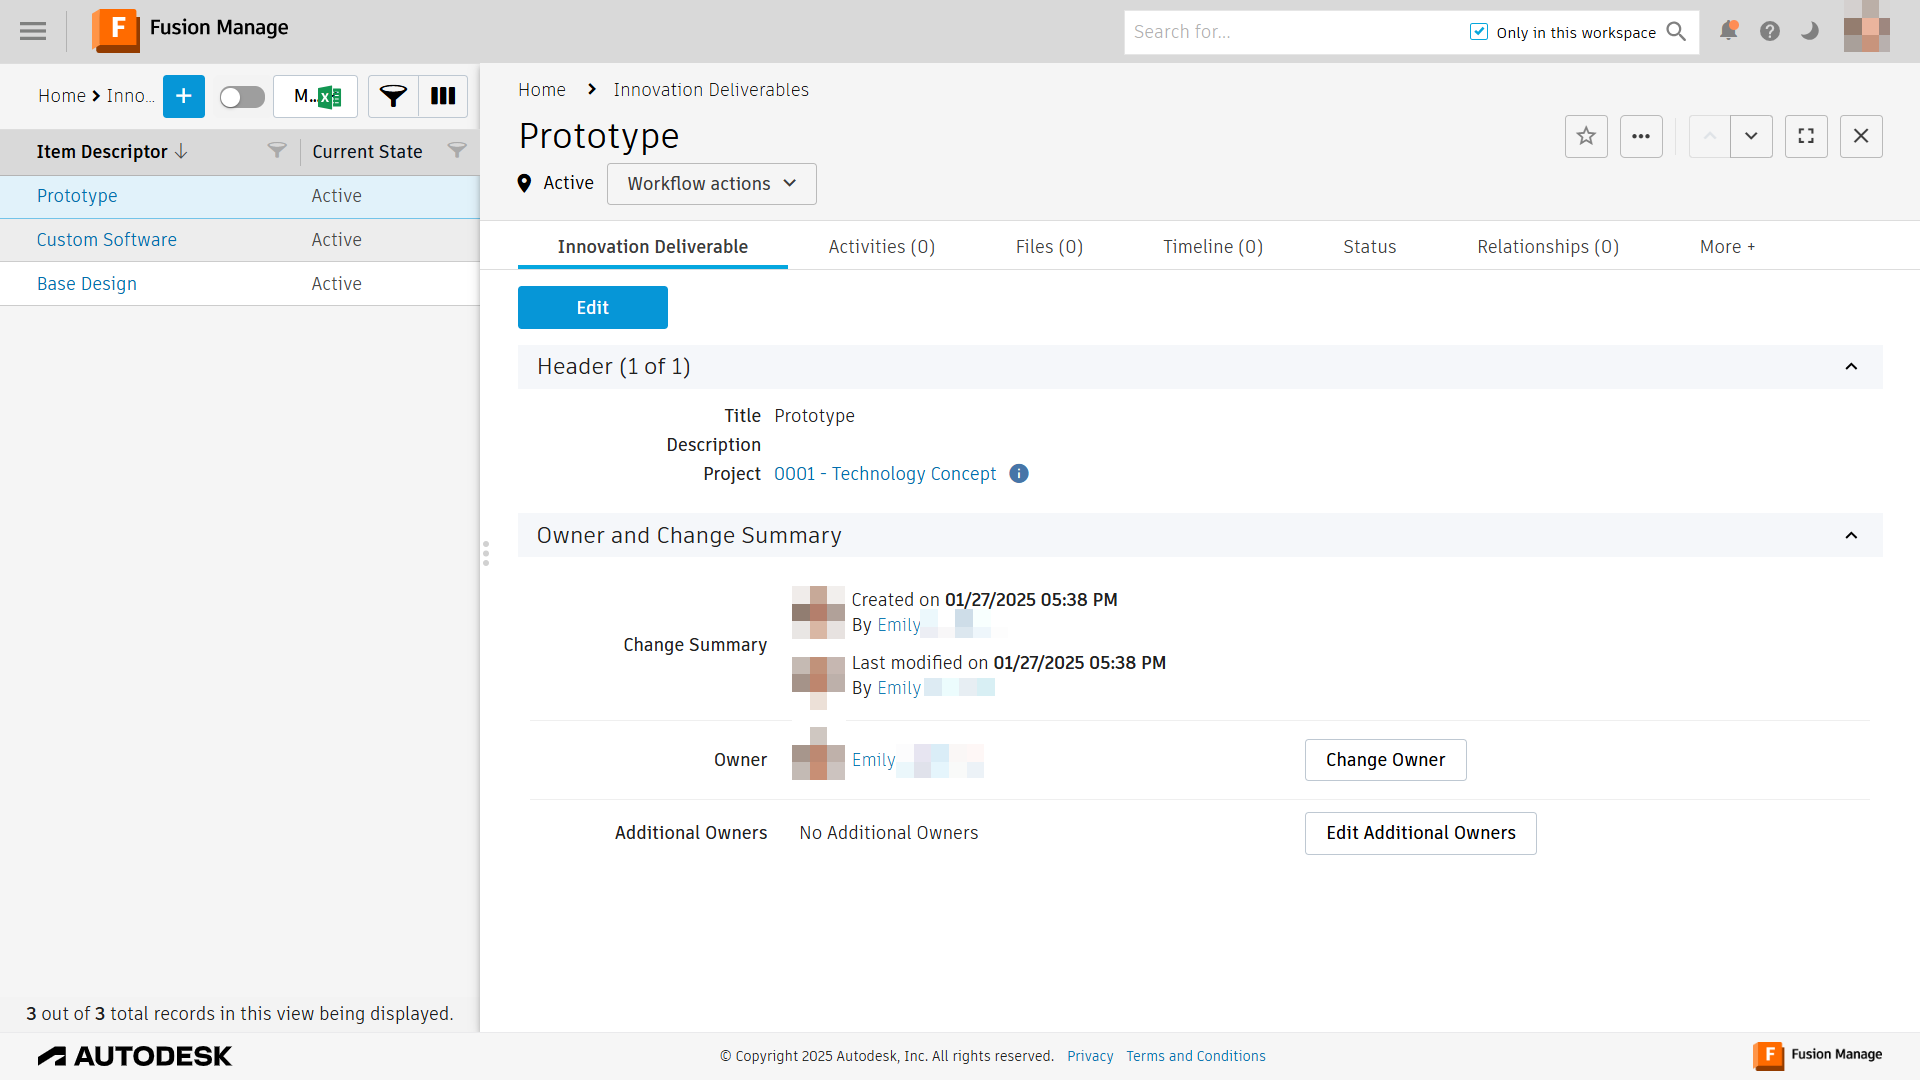Collapse the Header section

1851,367
